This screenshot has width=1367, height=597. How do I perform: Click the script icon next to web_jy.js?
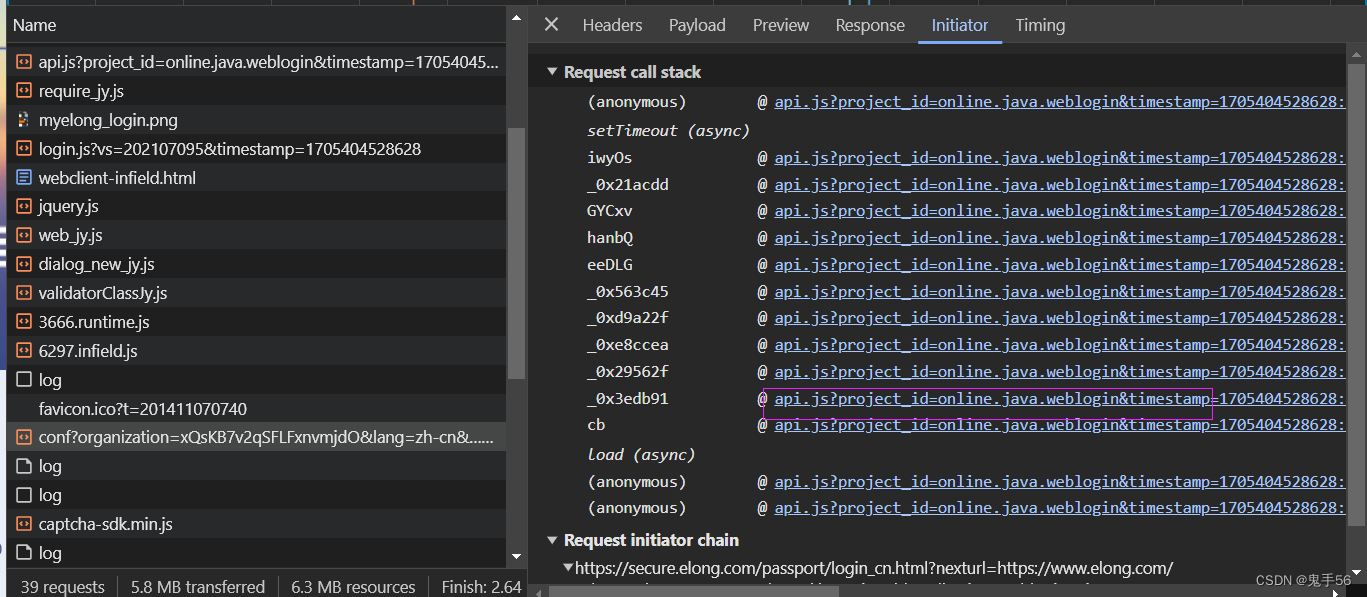[24, 236]
